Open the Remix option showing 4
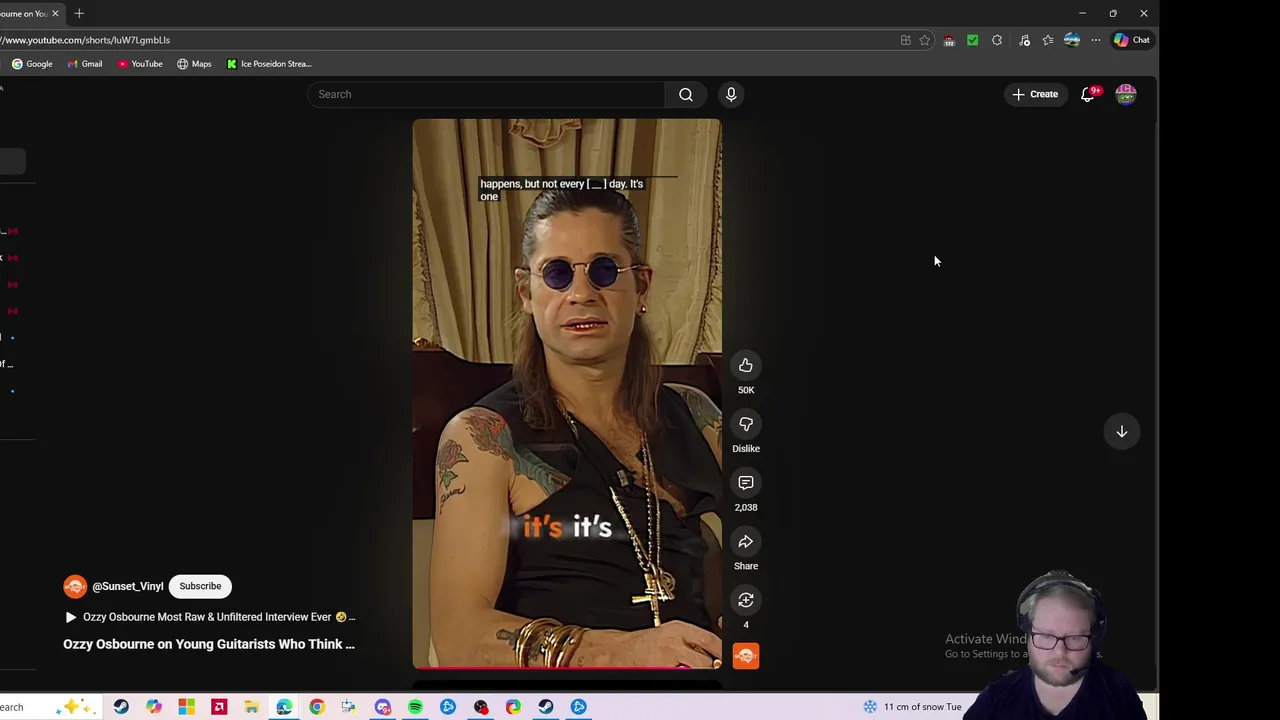Image resolution: width=1280 pixels, height=720 pixels. click(x=746, y=600)
